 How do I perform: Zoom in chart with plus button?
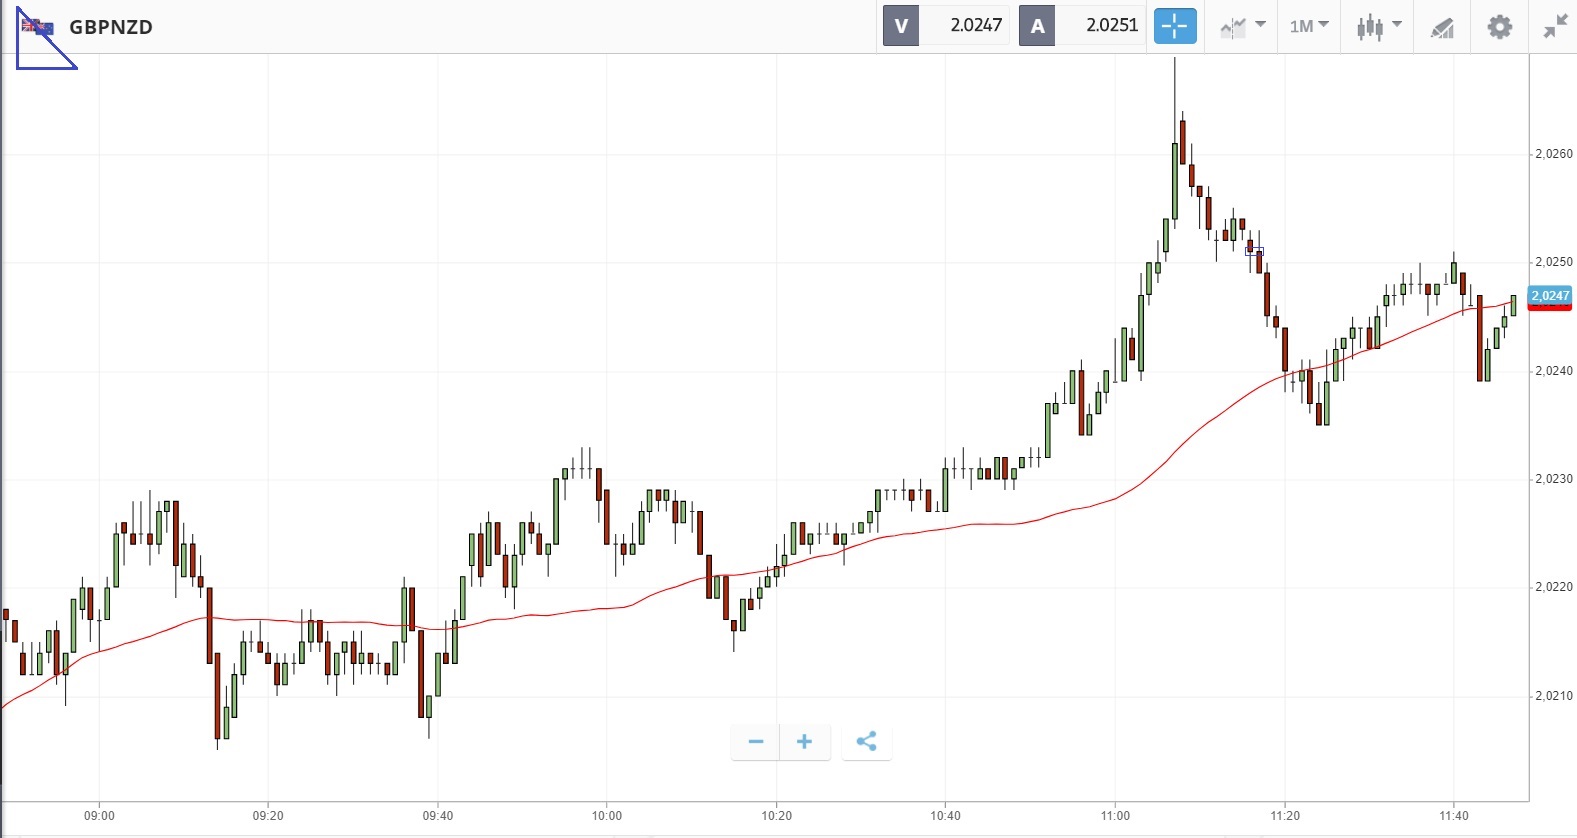point(804,741)
